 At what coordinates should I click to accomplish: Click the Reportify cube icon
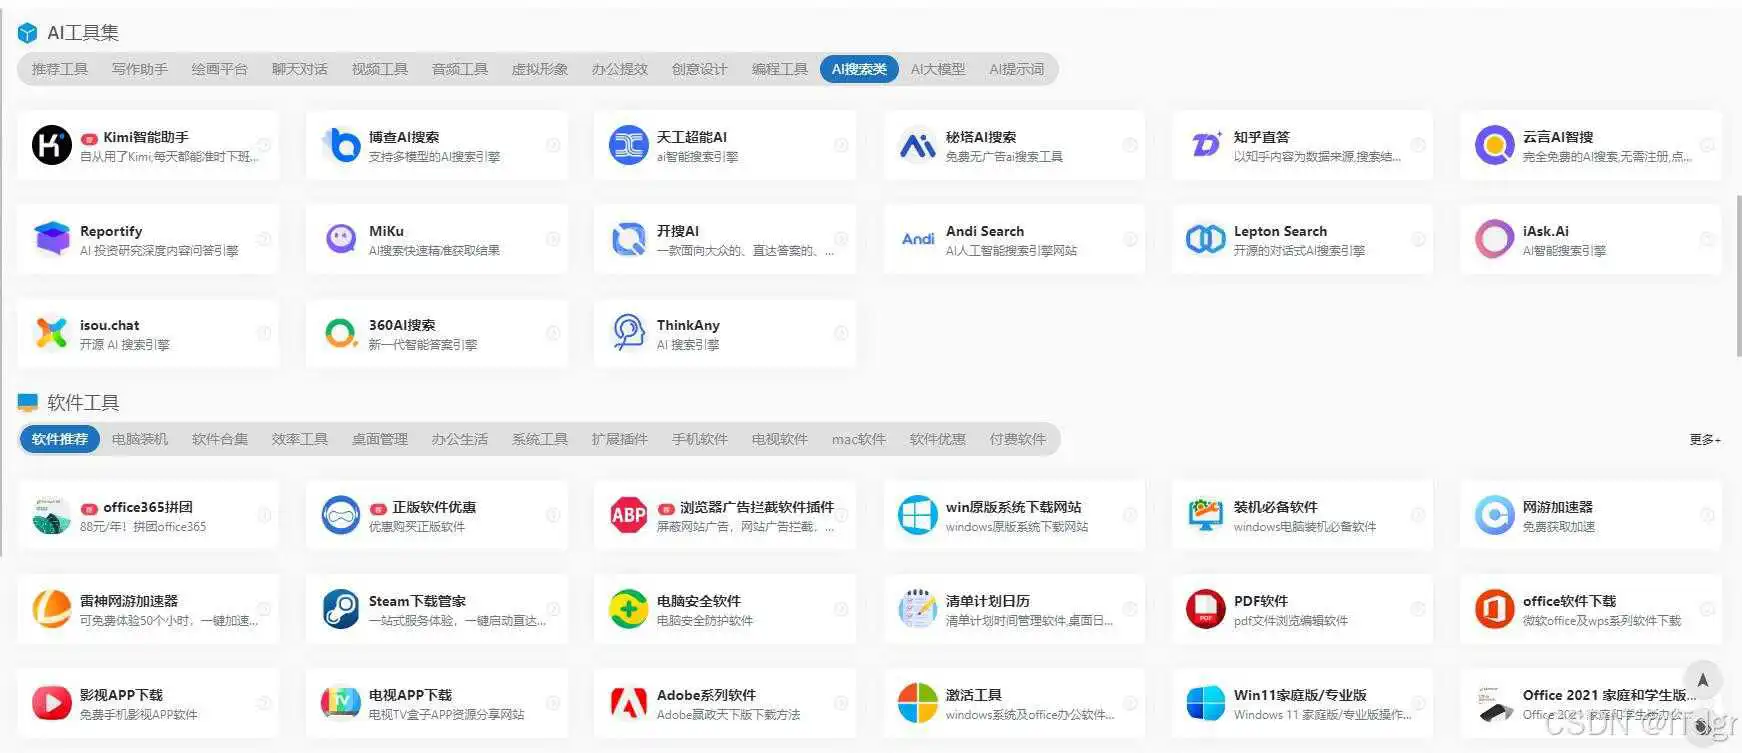(x=51, y=239)
